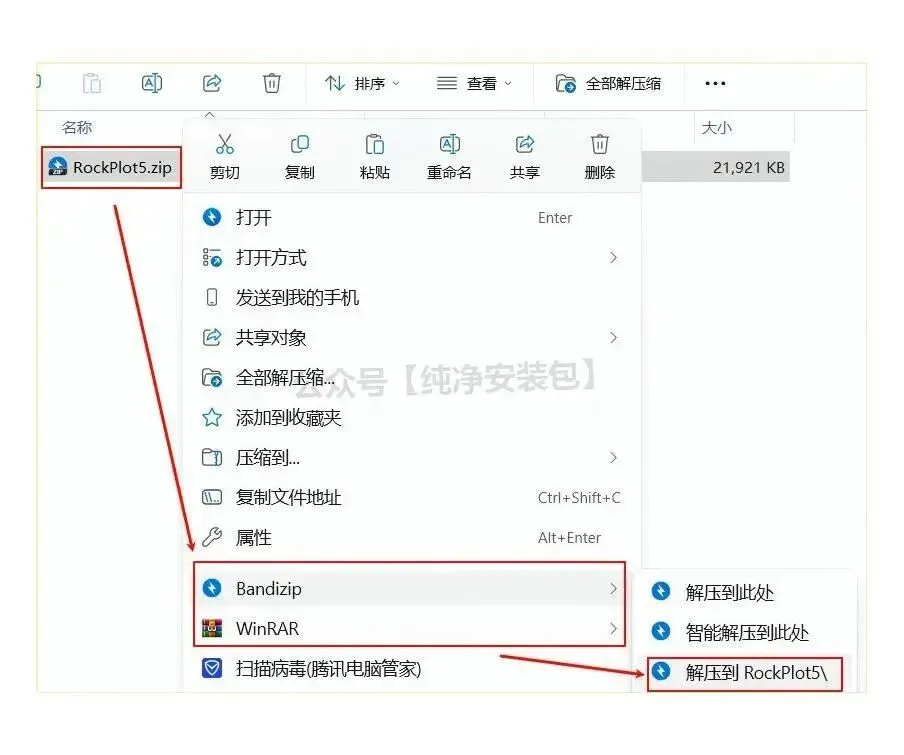This screenshot has height=755, width=904.
Task: Click the wrench icon beside 属性
Action: click(212, 537)
